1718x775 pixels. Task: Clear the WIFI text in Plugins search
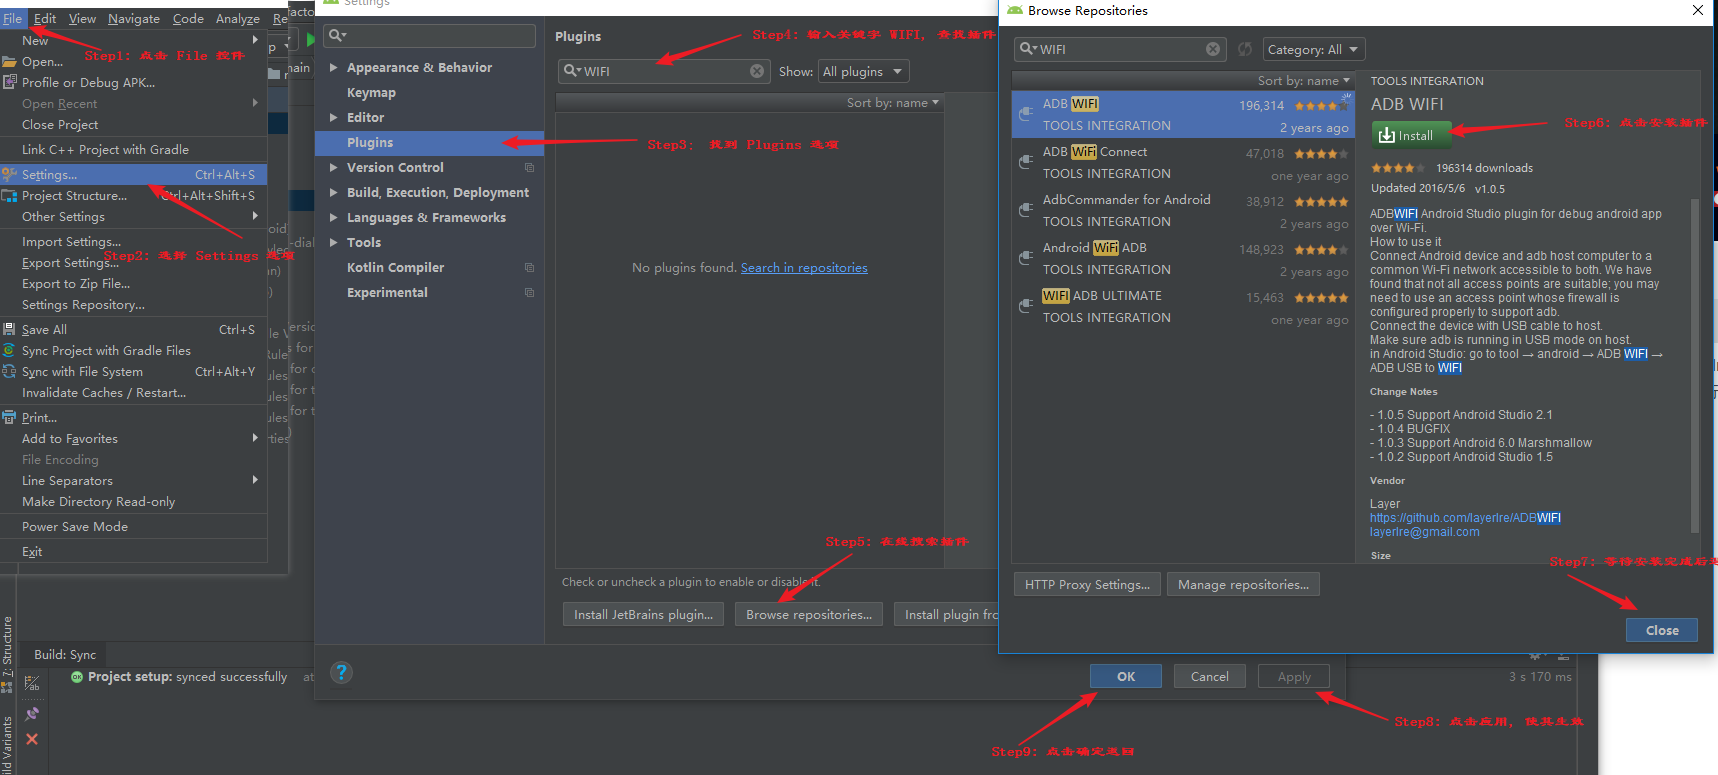tap(757, 71)
